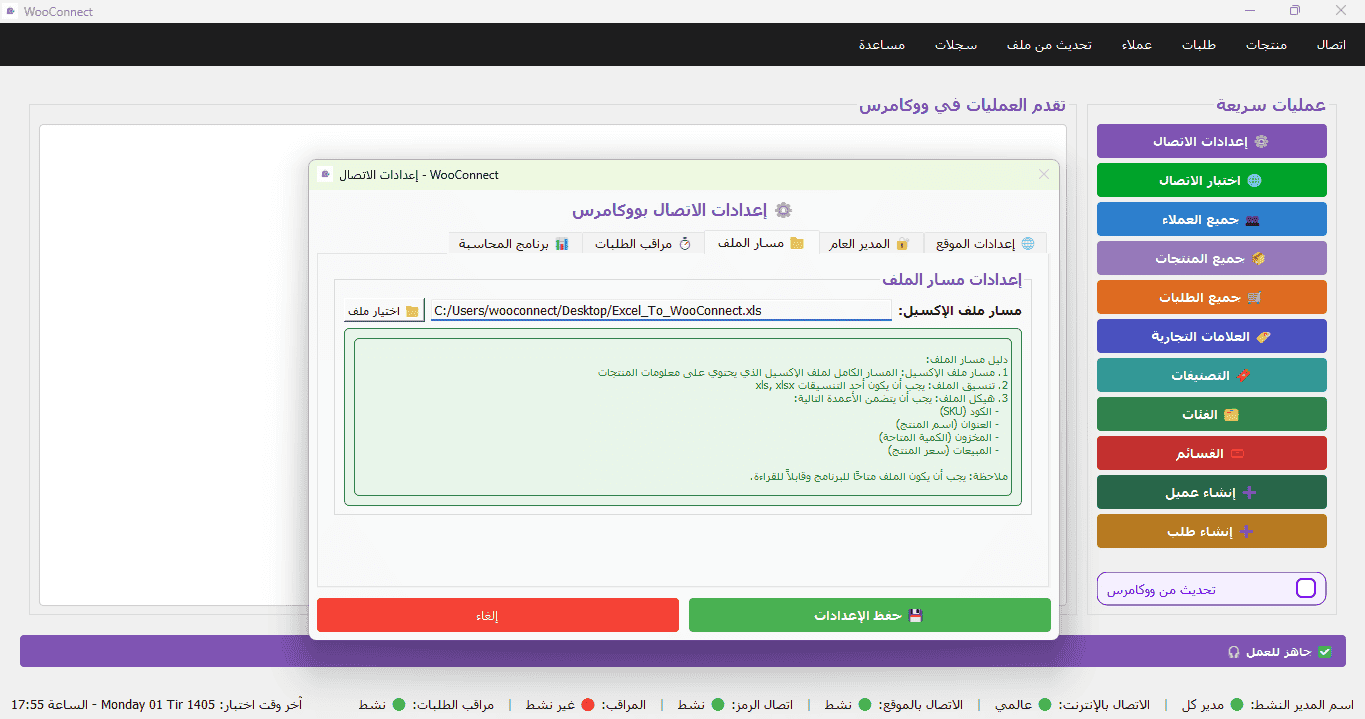
Task: Open the 'الفئات' quick action button
Action: click(1212, 415)
